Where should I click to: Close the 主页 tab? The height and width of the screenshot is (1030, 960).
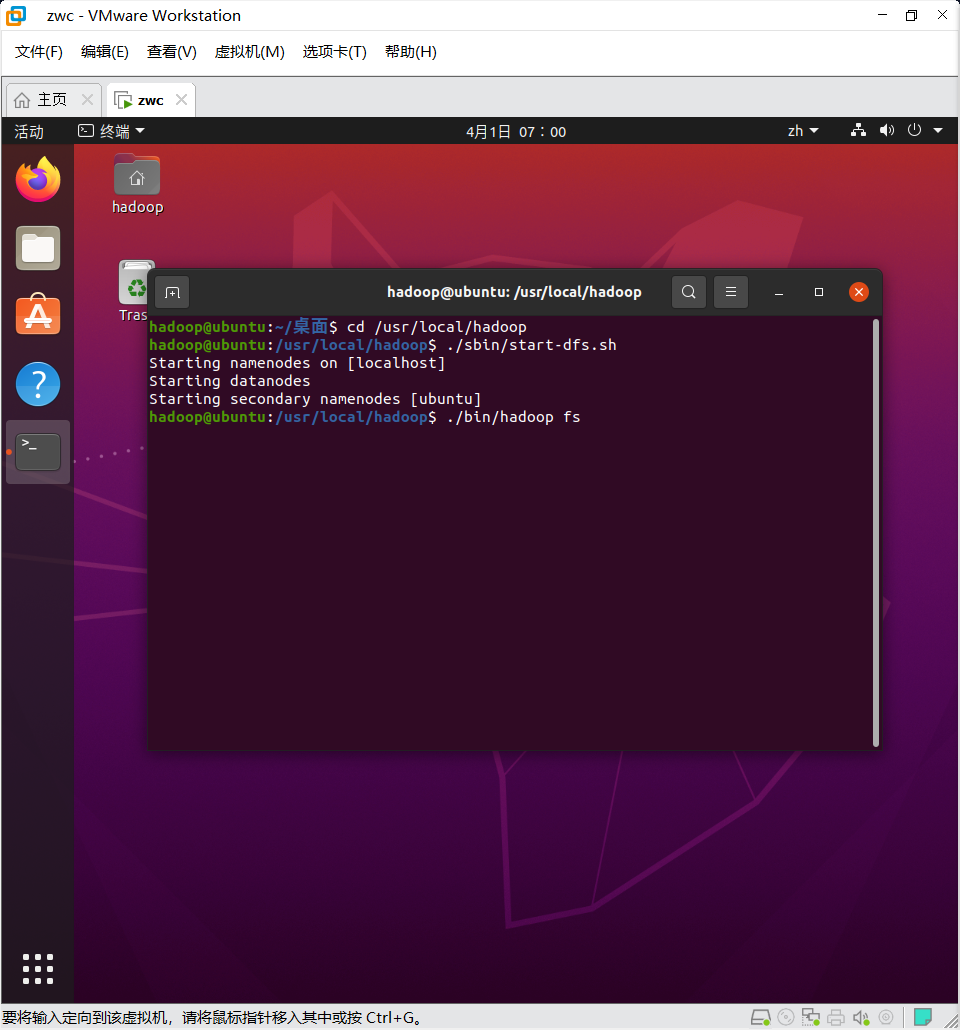(87, 99)
